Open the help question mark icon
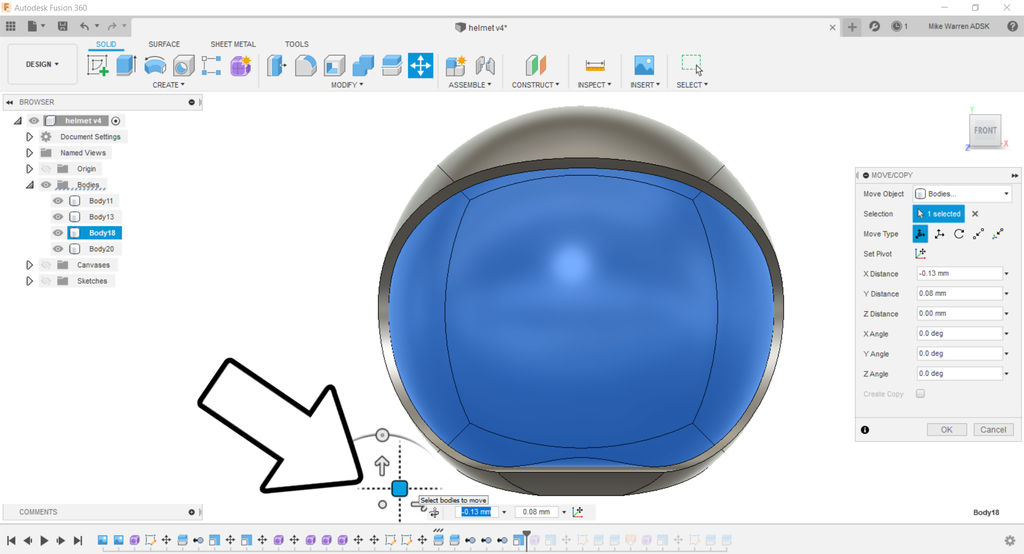The width and height of the screenshot is (1024, 554). [1012, 26]
